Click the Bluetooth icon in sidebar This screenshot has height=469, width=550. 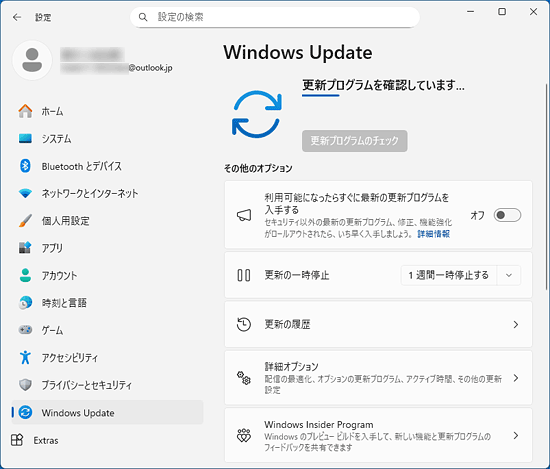(x=25, y=166)
